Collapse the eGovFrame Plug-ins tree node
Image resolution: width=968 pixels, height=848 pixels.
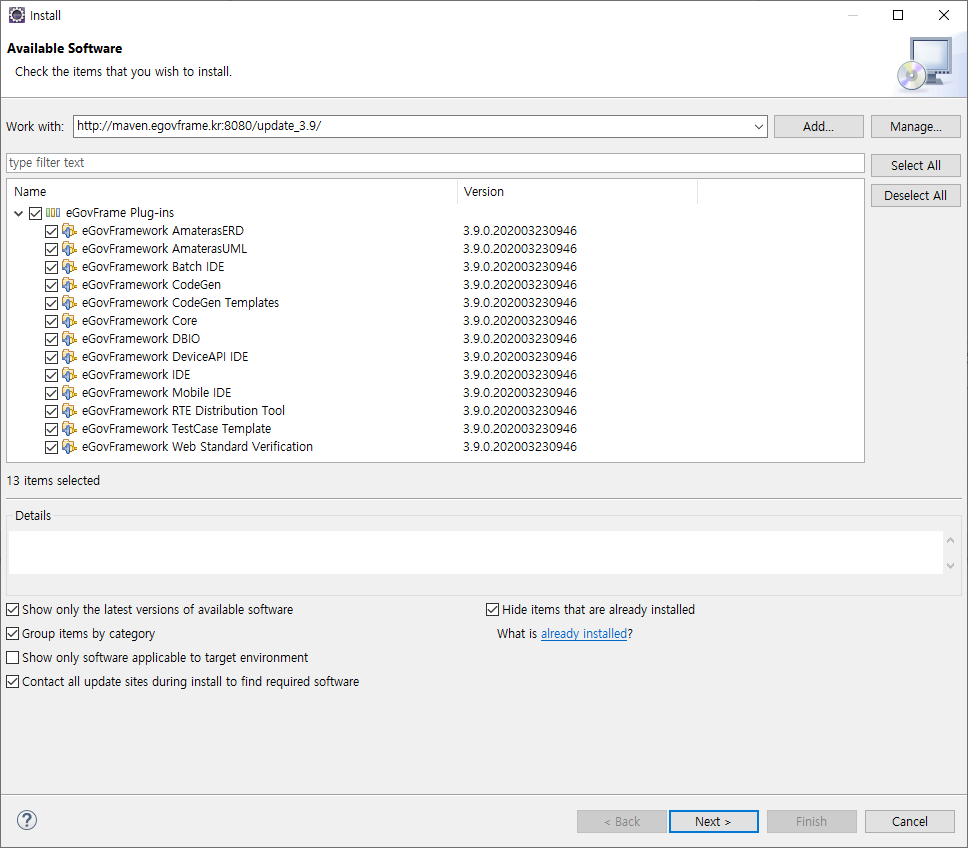pyautogui.click(x=19, y=213)
